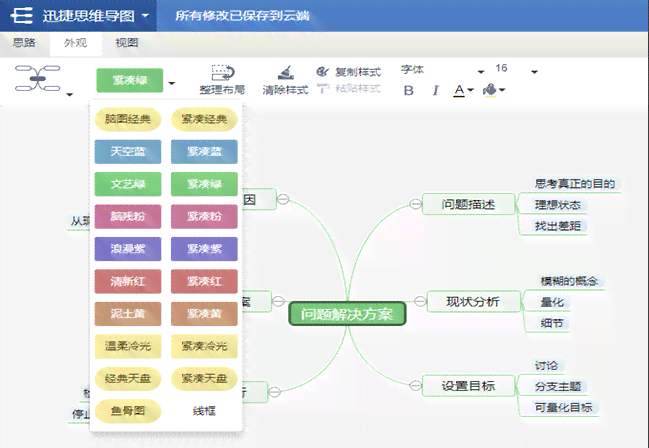Click the background fill color bucket icon
This screenshot has width=649, height=448.
490,90
